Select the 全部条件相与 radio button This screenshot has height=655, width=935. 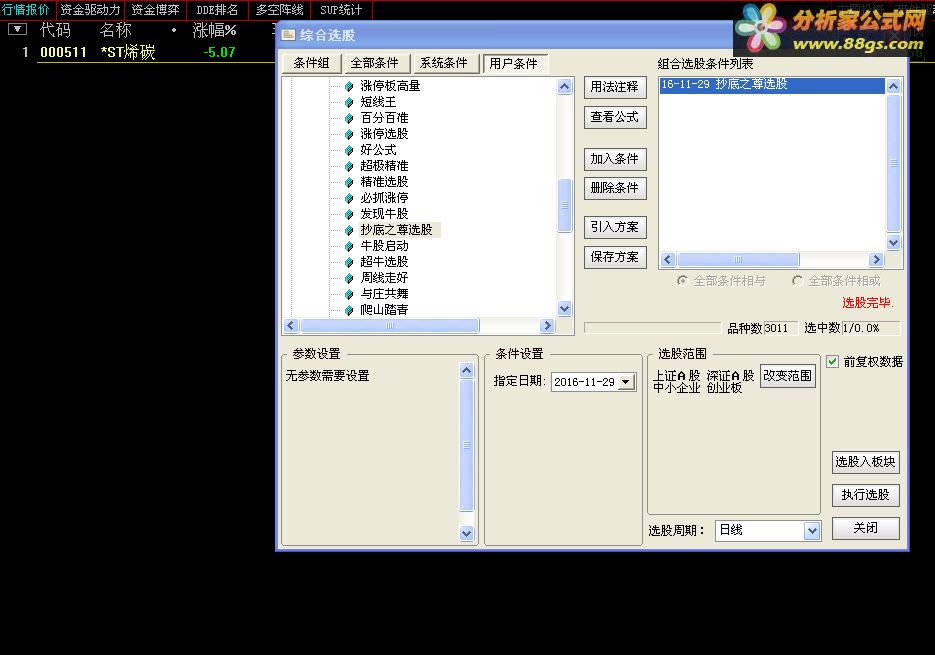click(682, 280)
